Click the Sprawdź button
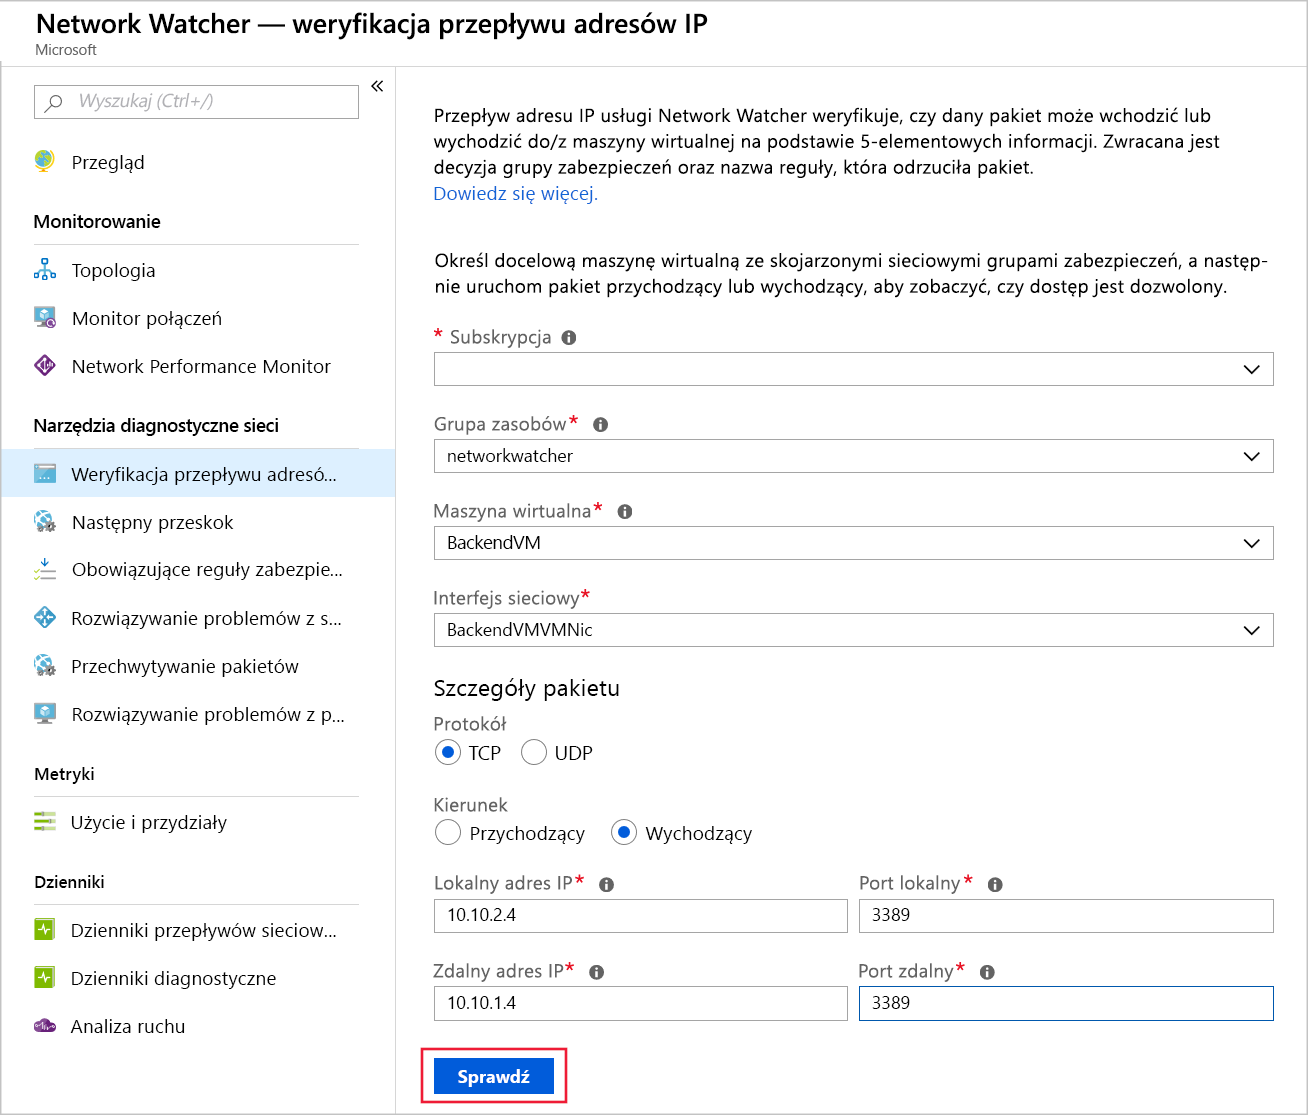 coord(494,1076)
